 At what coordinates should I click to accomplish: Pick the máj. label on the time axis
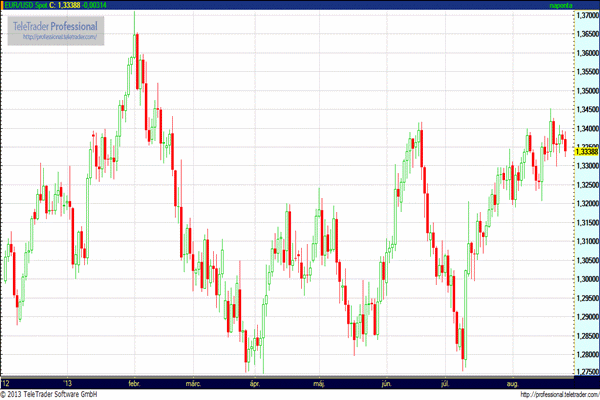coord(320,383)
